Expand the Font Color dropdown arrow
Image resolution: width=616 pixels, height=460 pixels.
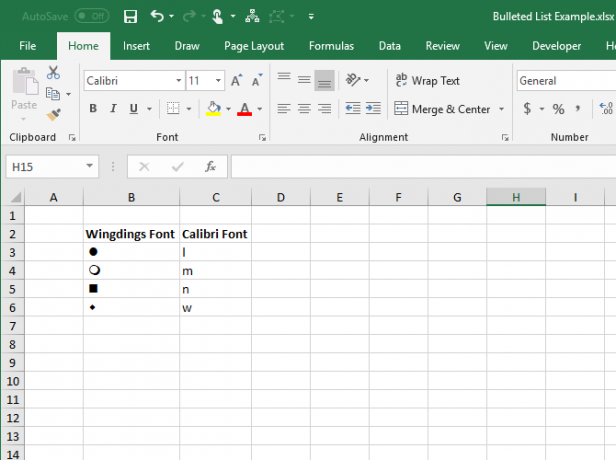(x=259, y=109)
